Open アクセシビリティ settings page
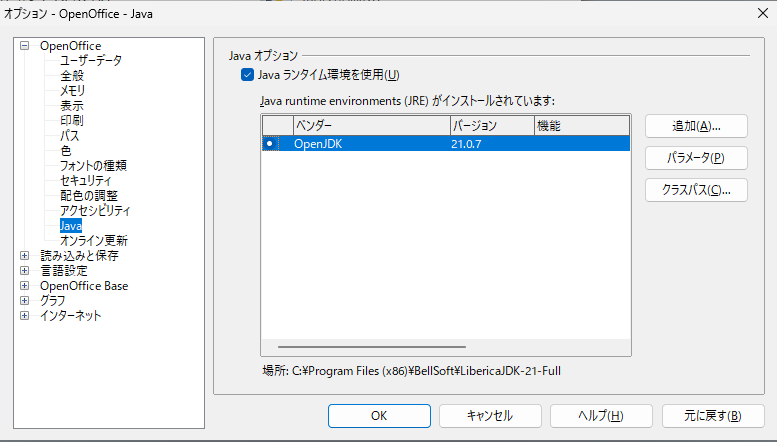 pos(95,211)
